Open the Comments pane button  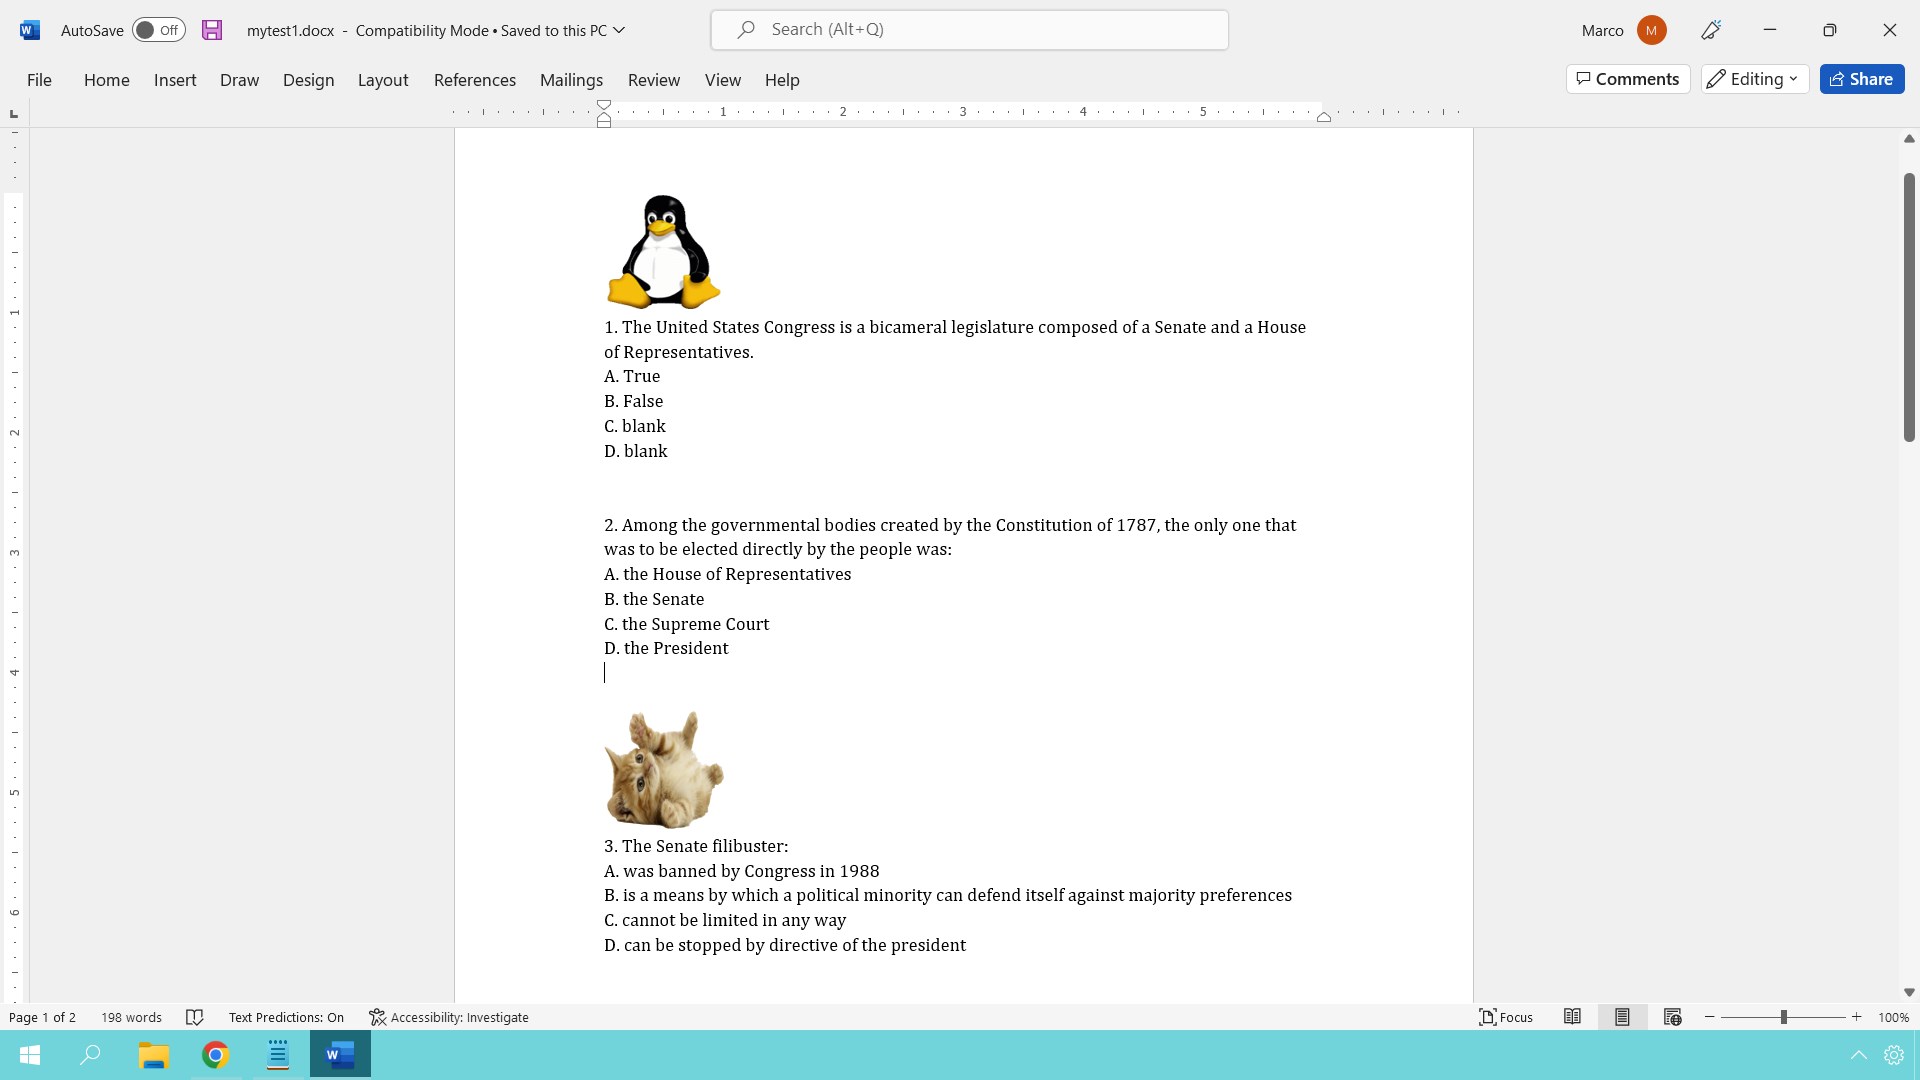click(1627, 79)
